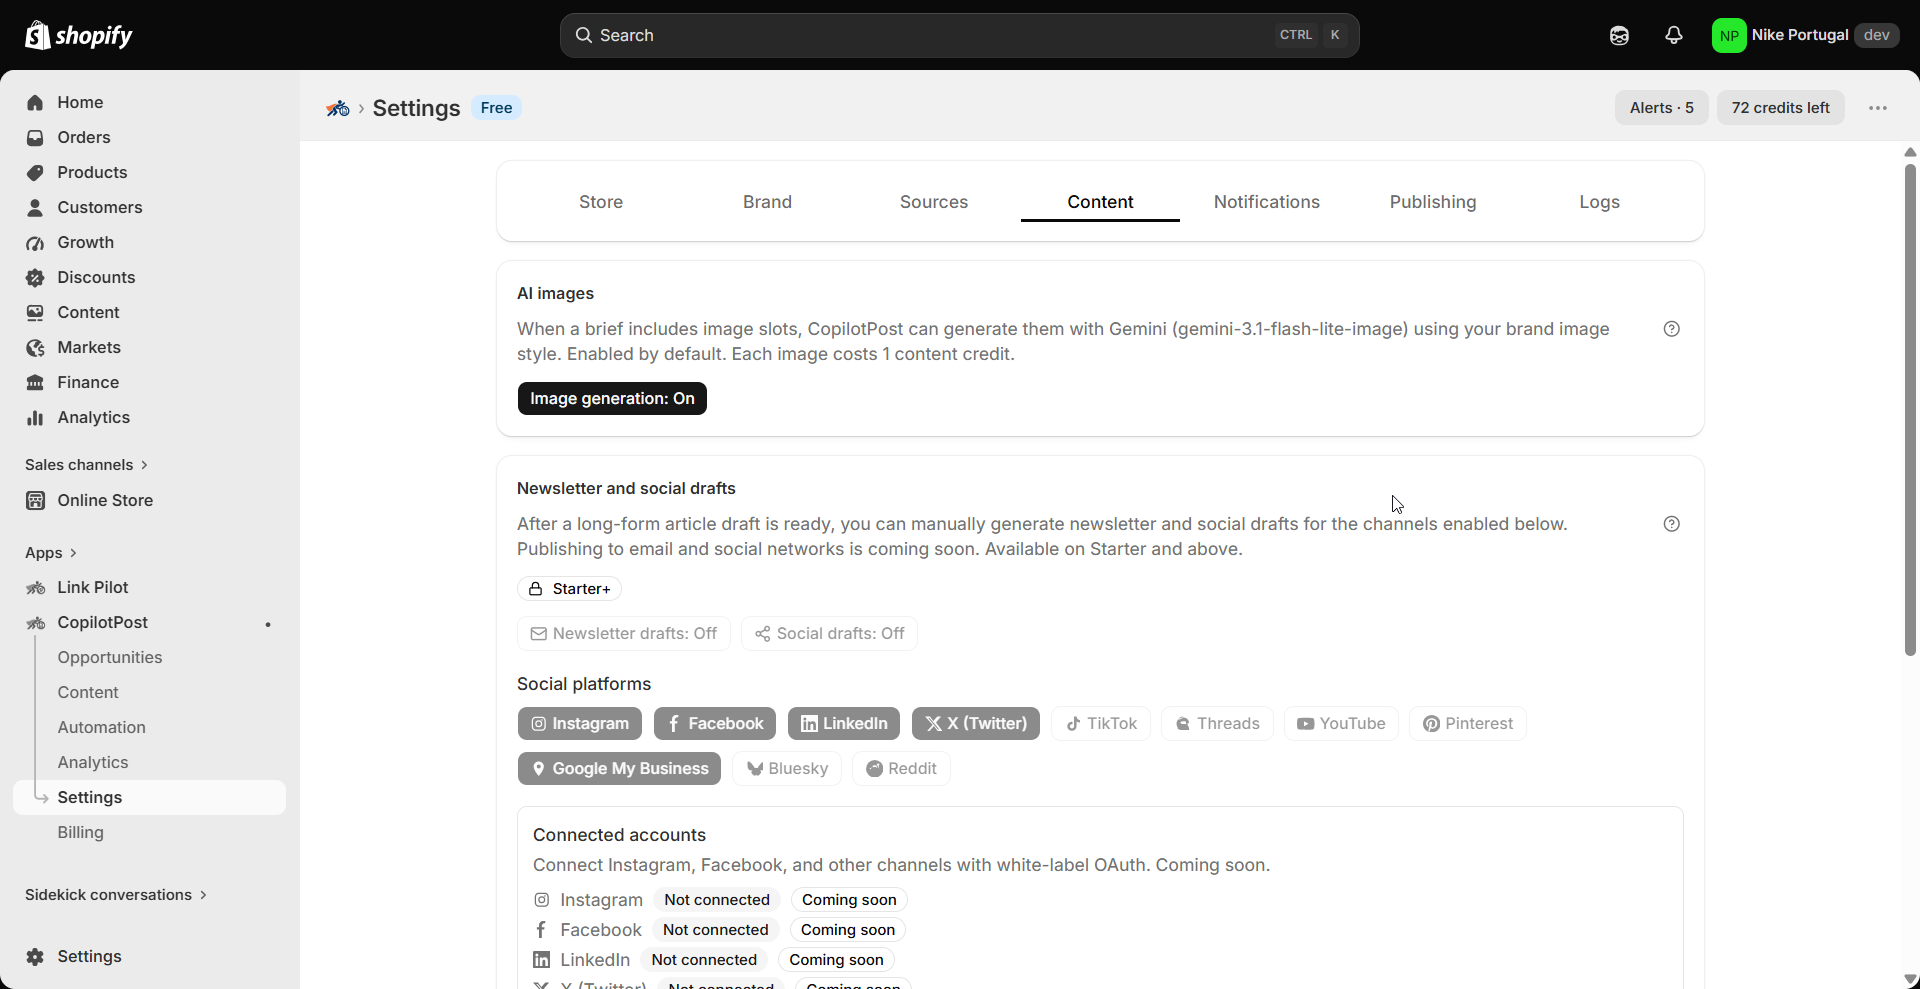1920x989 pixels.
Task: Toggle the Google My Business chip
Action: coord(619,768)
